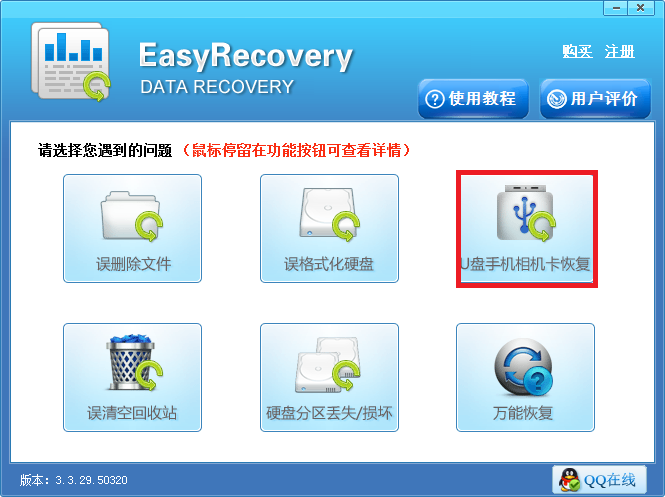Image resolution: width=665 pixels, height=497 pixels.
Task: Open the 万能恢复 sphere icon
Action: (524, 367)
